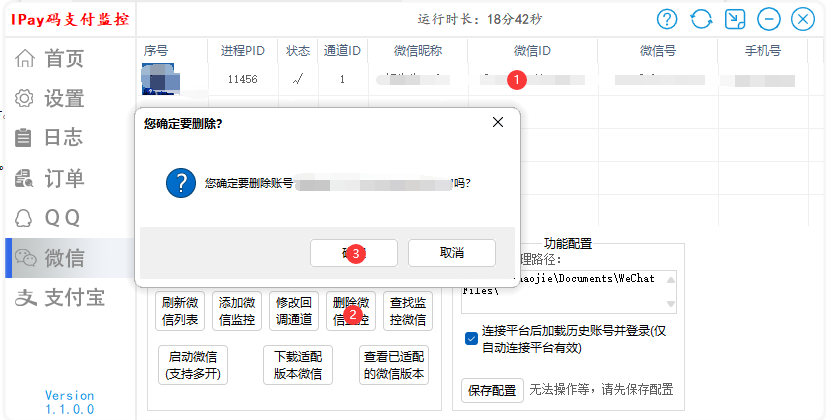Image resolution: width=826 pixels, height=420 pixels.
Task: Click the 查找监控微信 button
Action: point(408,311)
